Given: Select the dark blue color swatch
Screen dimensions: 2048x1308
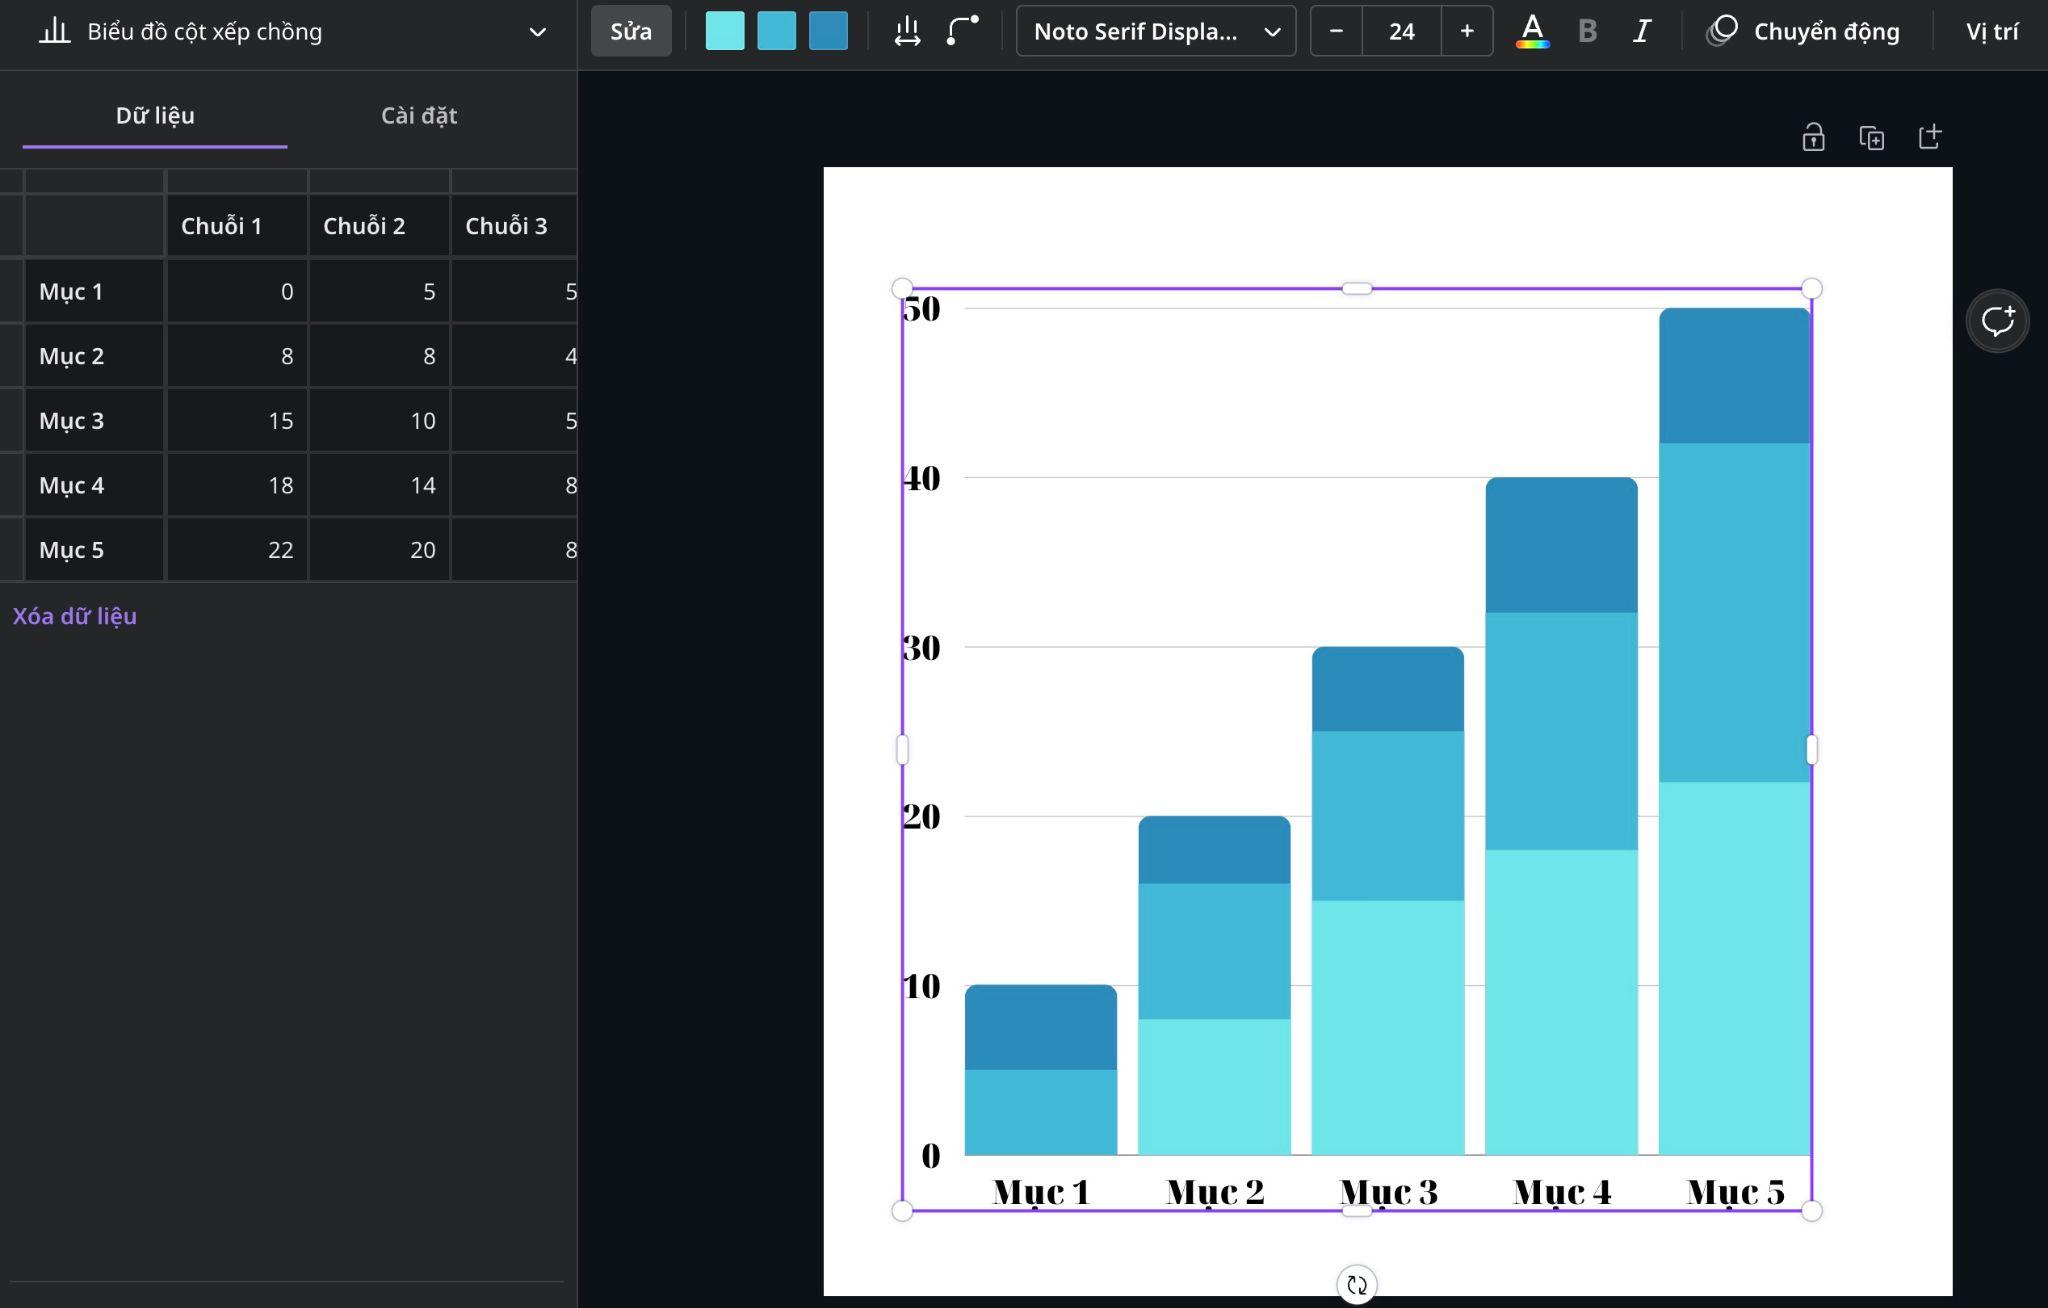Looking at the screenshot, I should click(x=828, y=31).
